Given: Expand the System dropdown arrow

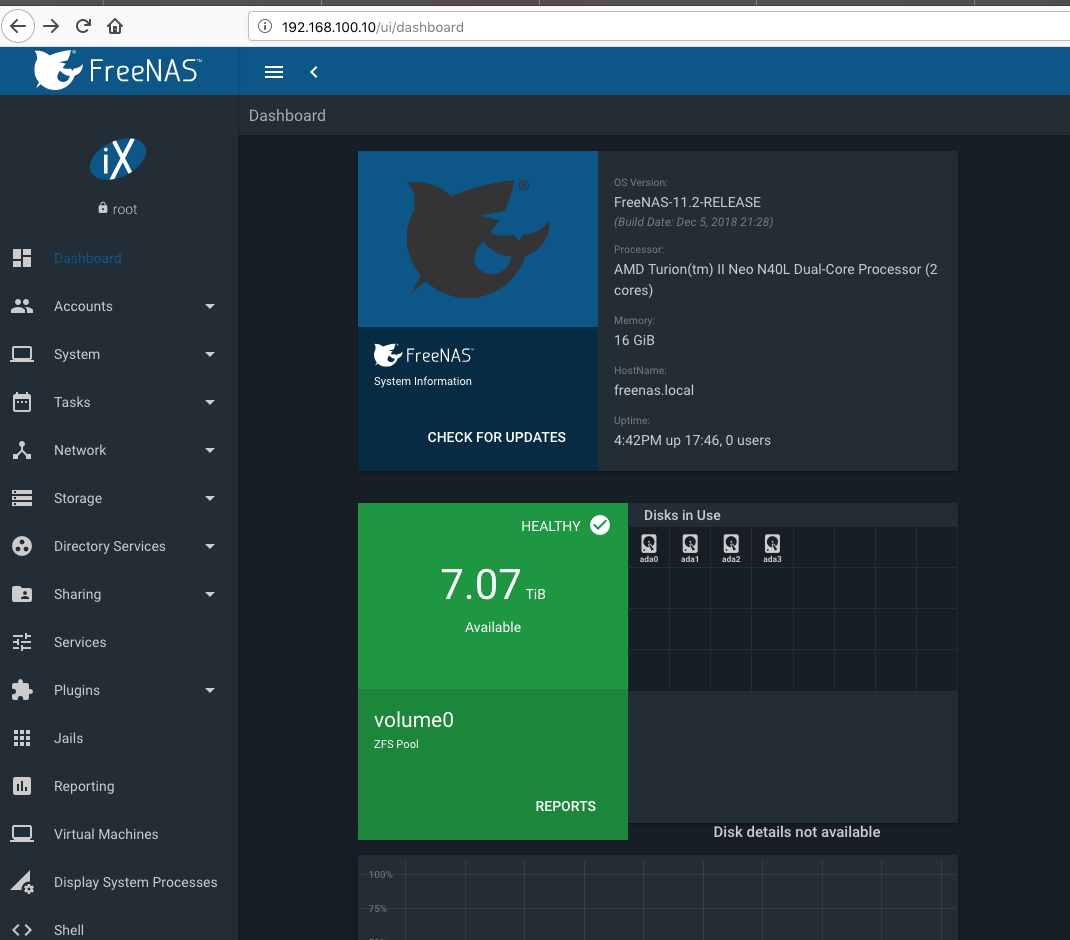Looking at the screenshot, I should point(209,354).
